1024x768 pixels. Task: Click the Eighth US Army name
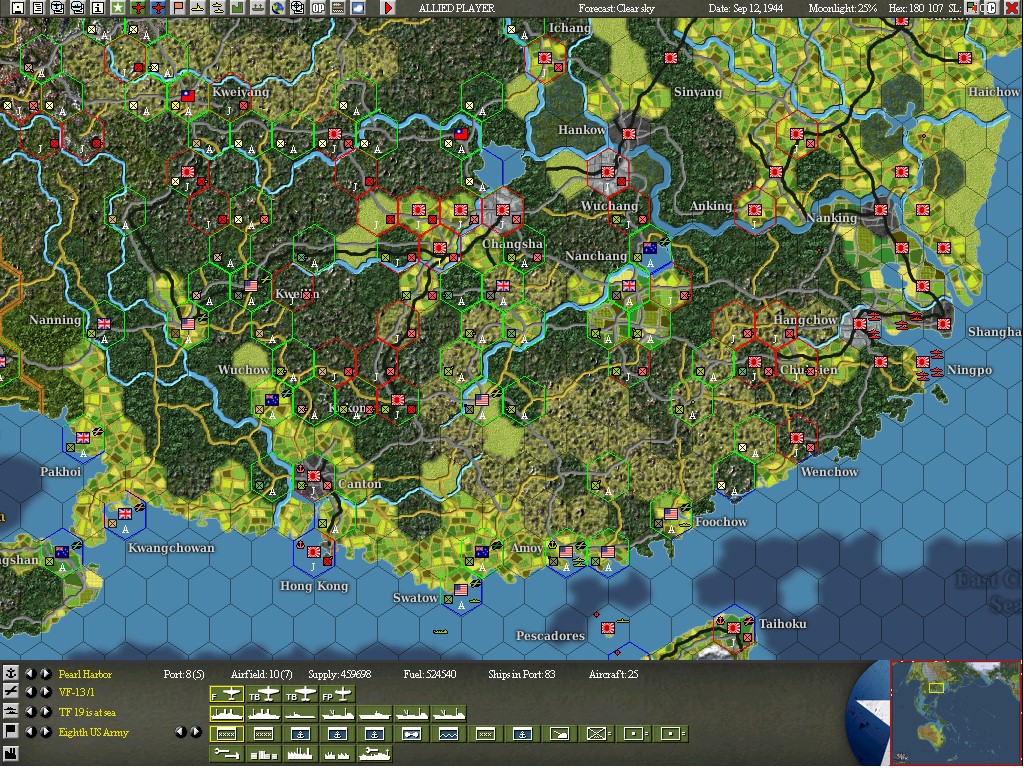tap(93, 732)
